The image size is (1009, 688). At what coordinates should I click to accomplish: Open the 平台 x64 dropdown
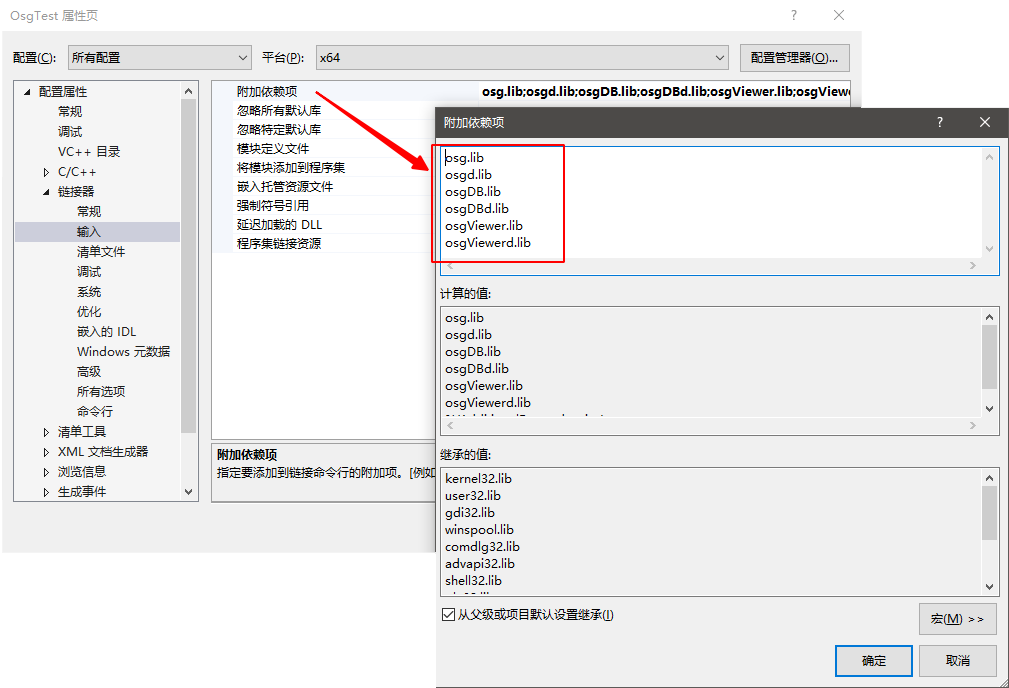coord(521,58)
